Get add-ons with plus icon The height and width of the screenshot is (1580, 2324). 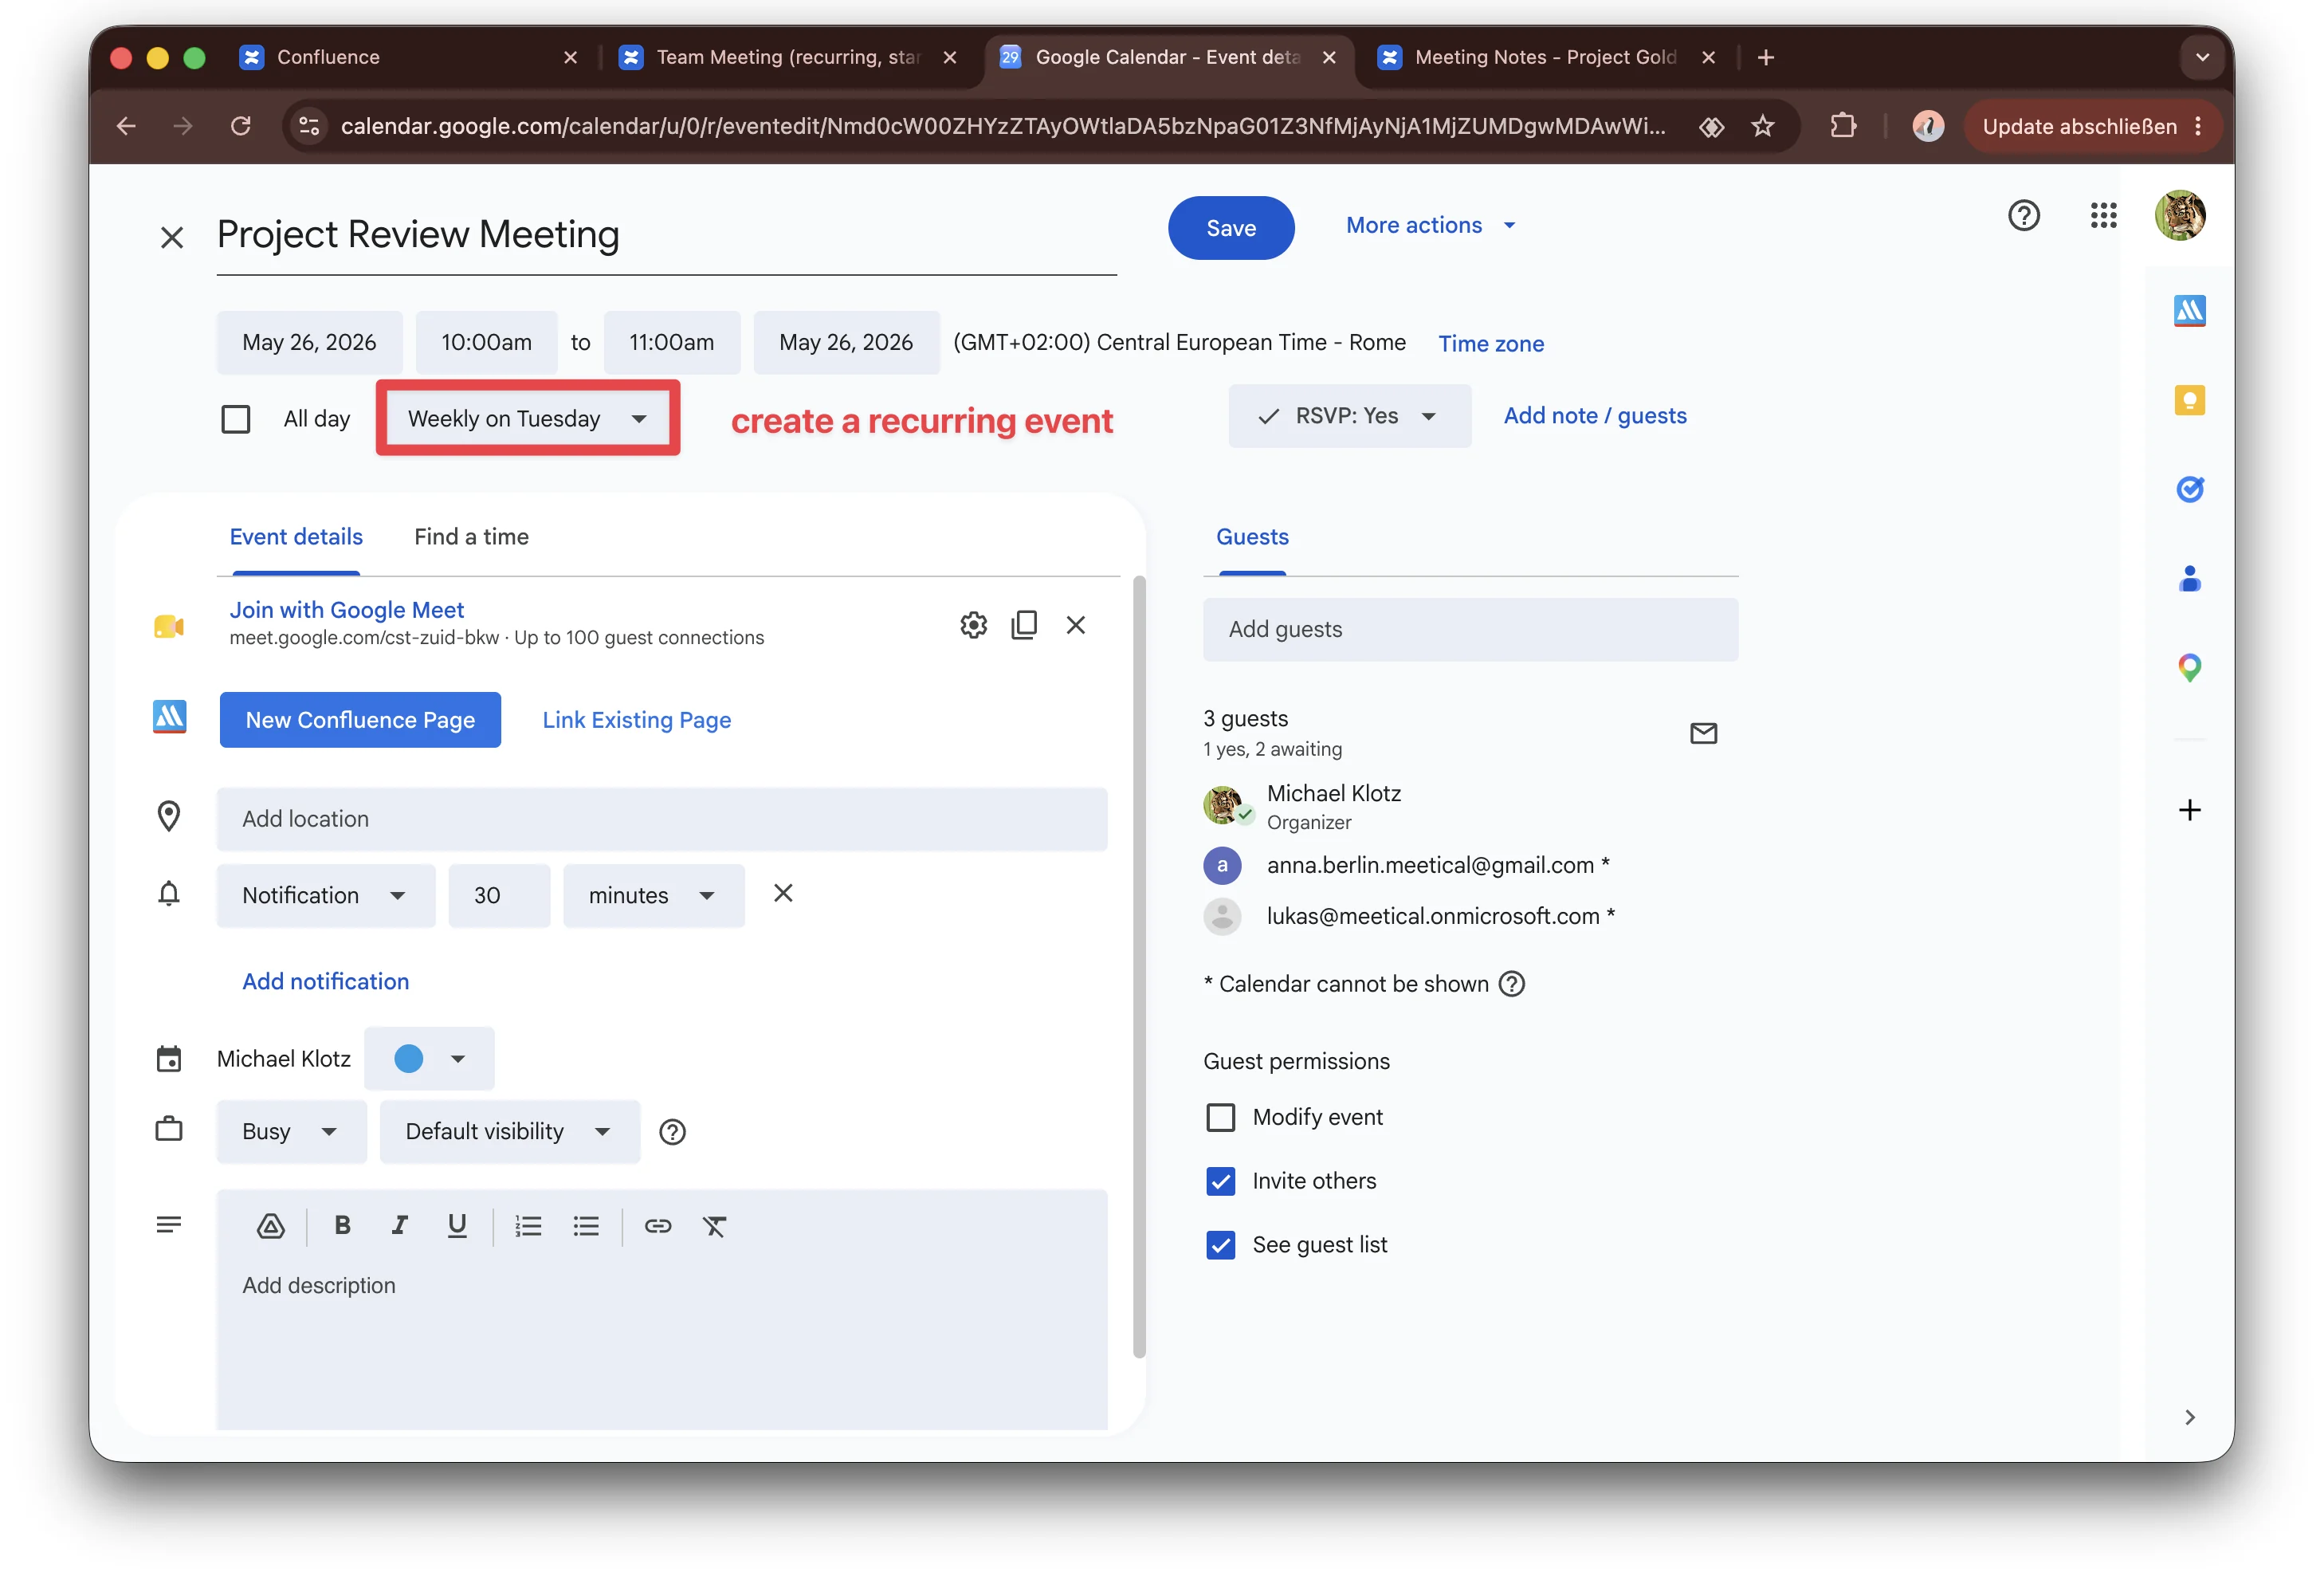point(2189,810)
